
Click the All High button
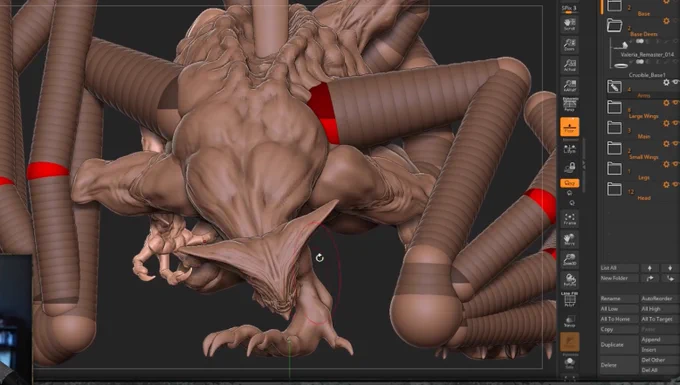660,309
